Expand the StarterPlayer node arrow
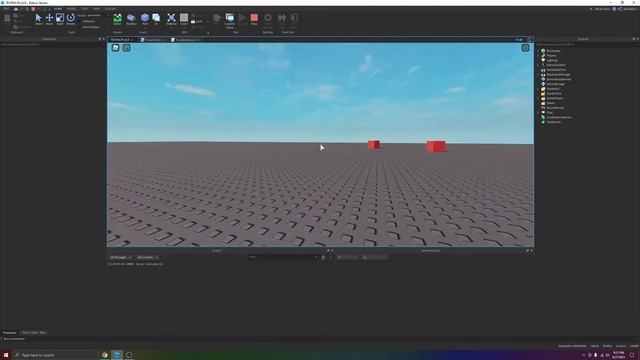 pos(538,98)
